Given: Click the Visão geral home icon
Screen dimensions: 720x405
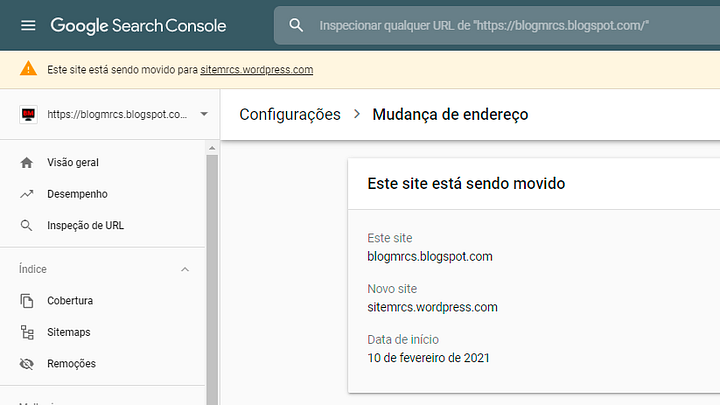Looking at the screenshot, I should tap(27, 163).
